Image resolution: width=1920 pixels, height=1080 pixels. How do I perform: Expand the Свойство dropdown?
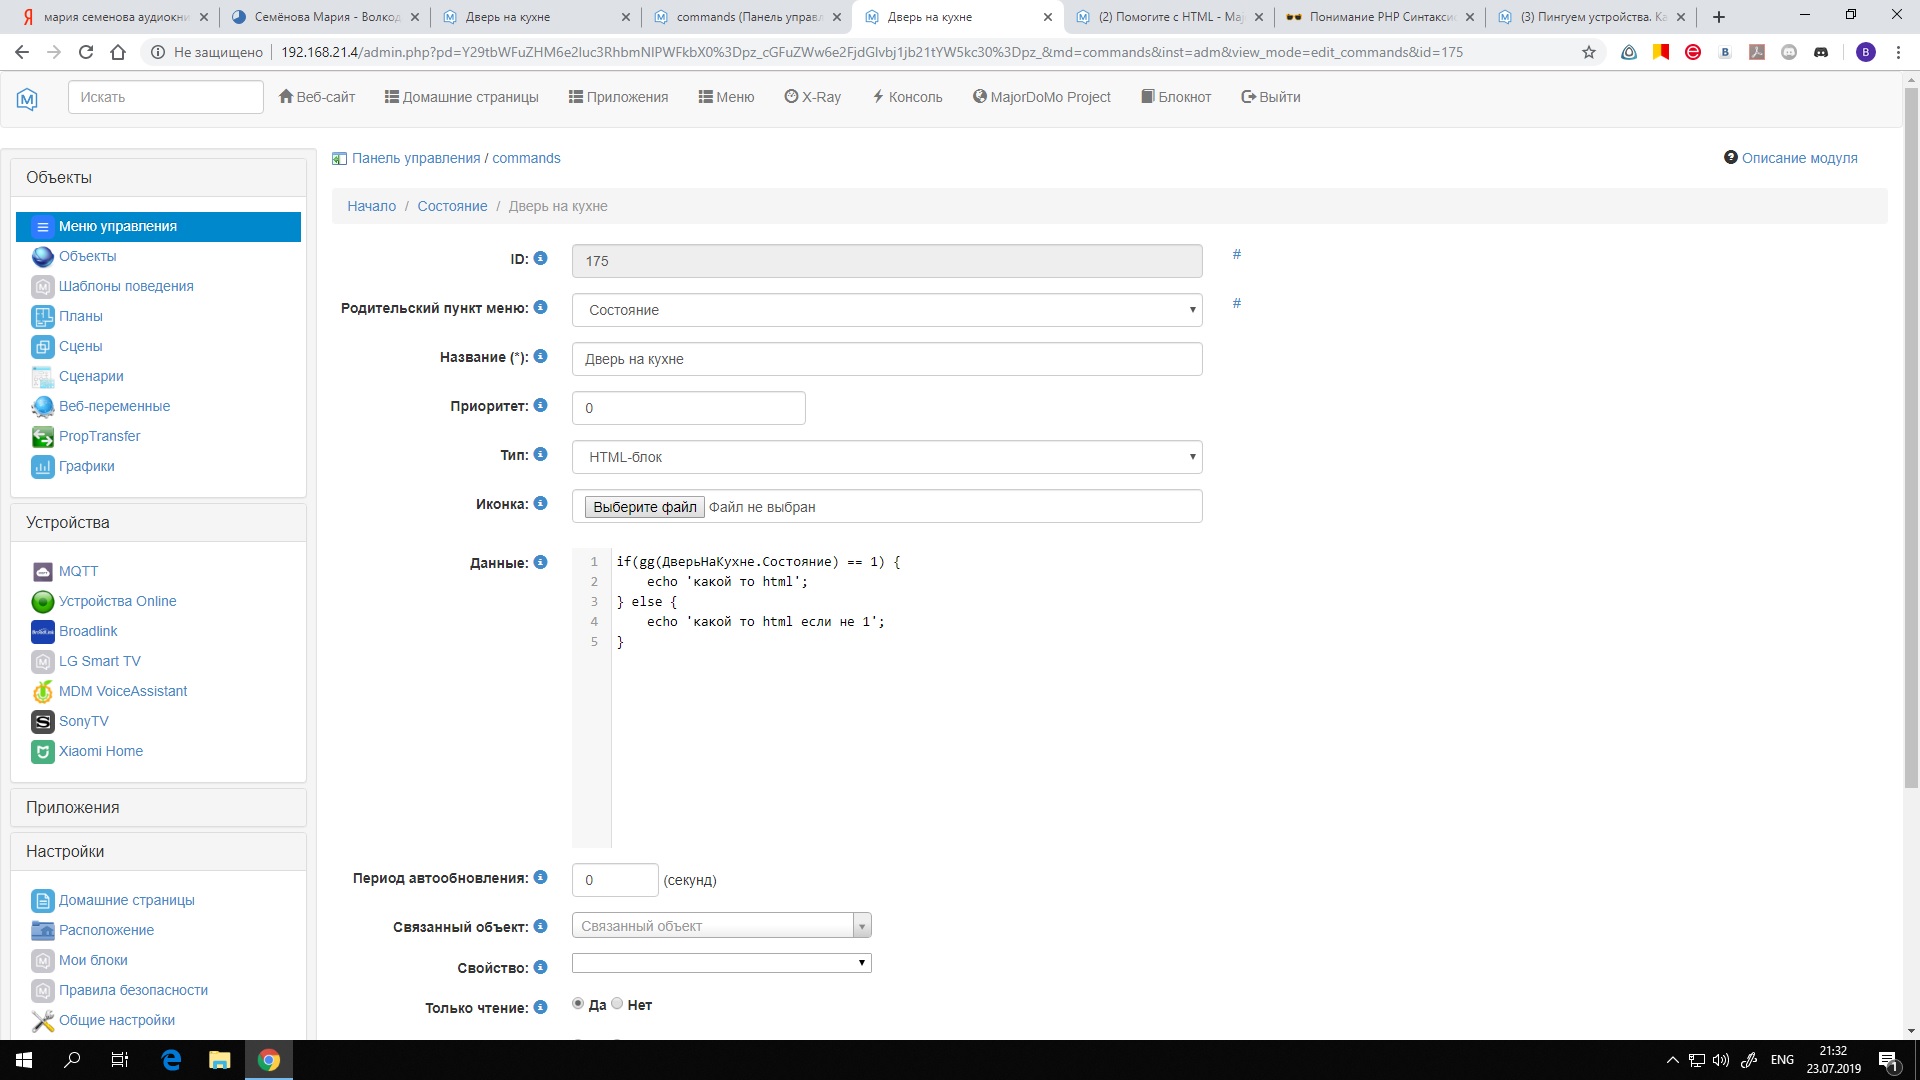click(x=721, y=963)
